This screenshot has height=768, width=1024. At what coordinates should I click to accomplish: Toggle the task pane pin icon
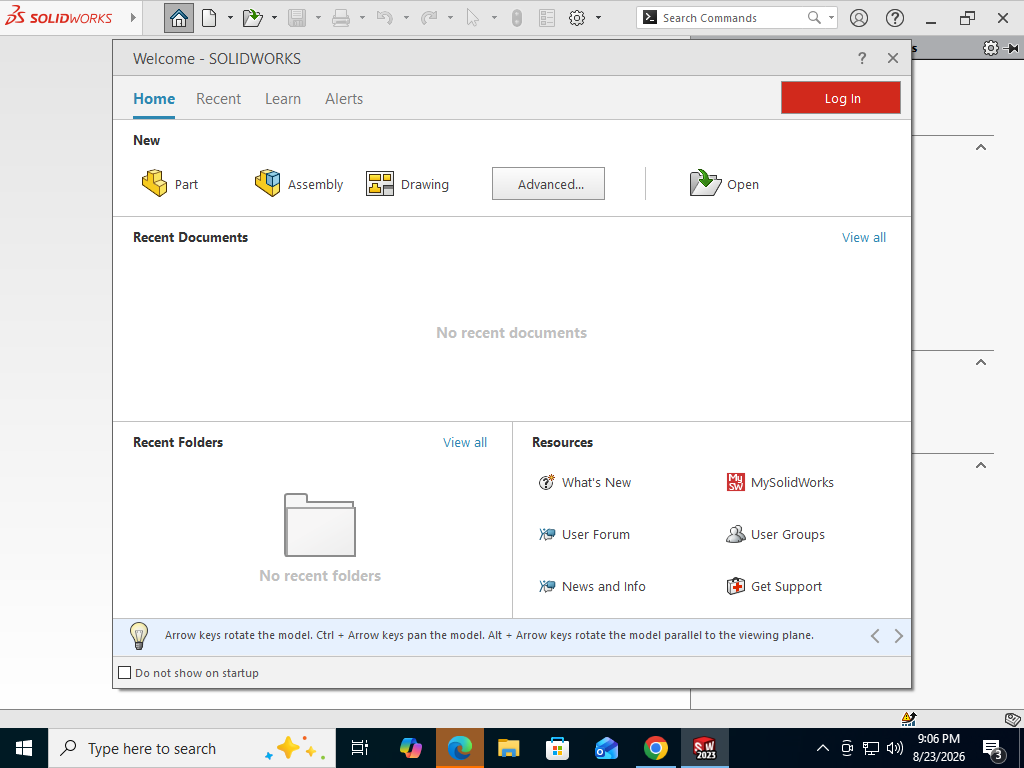tap(1010, 48)
